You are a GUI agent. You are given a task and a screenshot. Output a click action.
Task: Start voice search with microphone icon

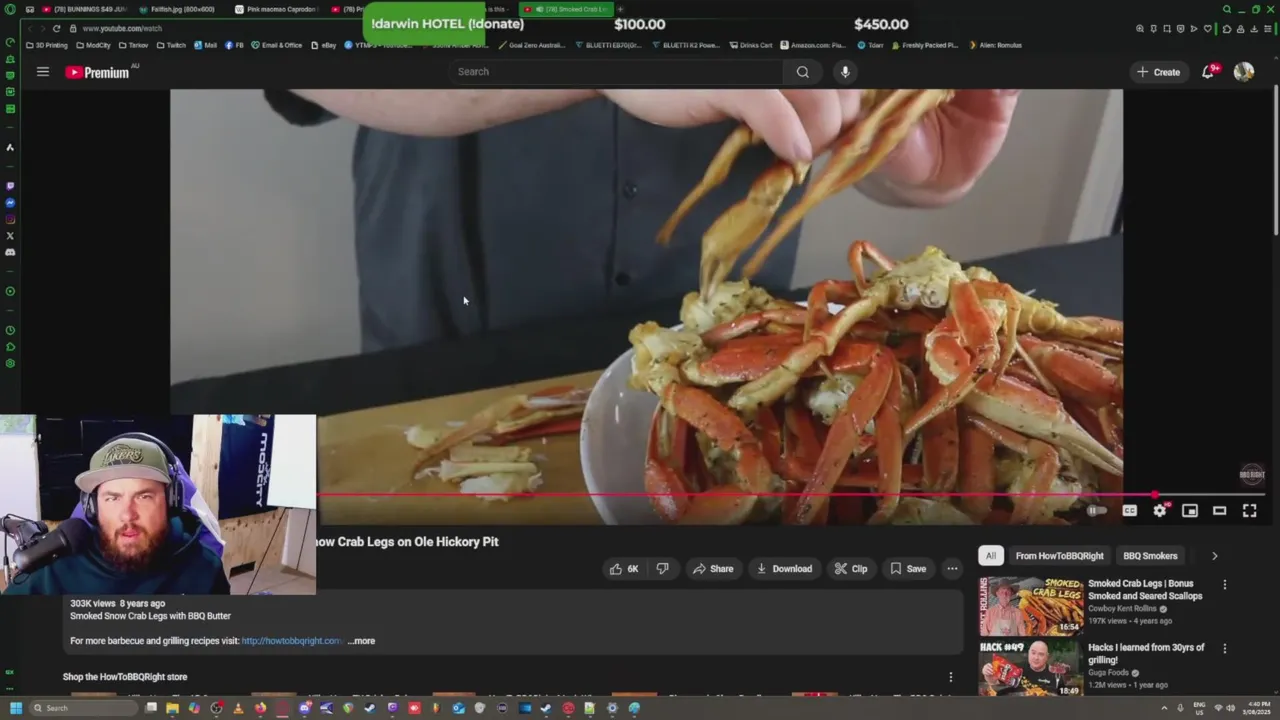[x=845, y=72]
